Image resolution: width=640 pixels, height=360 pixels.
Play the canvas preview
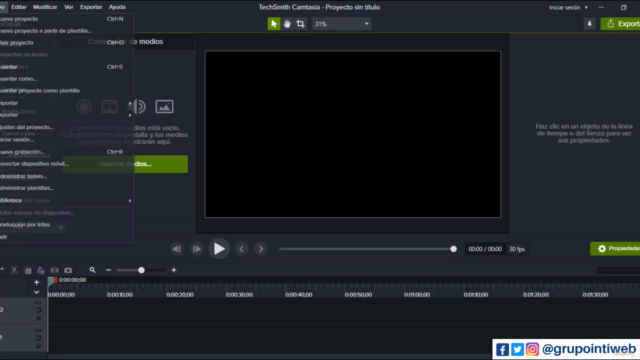[219, 249]
